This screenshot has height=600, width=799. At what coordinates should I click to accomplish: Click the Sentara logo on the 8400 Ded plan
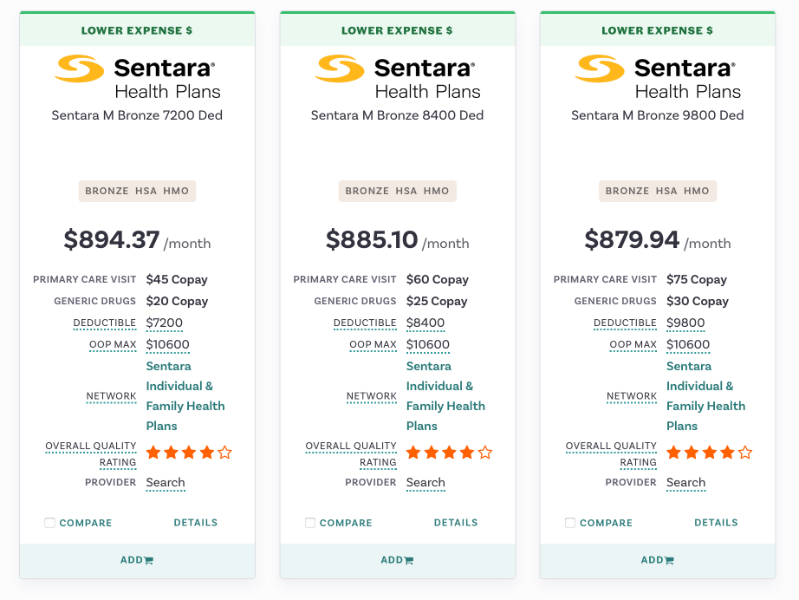click(397, 77)
